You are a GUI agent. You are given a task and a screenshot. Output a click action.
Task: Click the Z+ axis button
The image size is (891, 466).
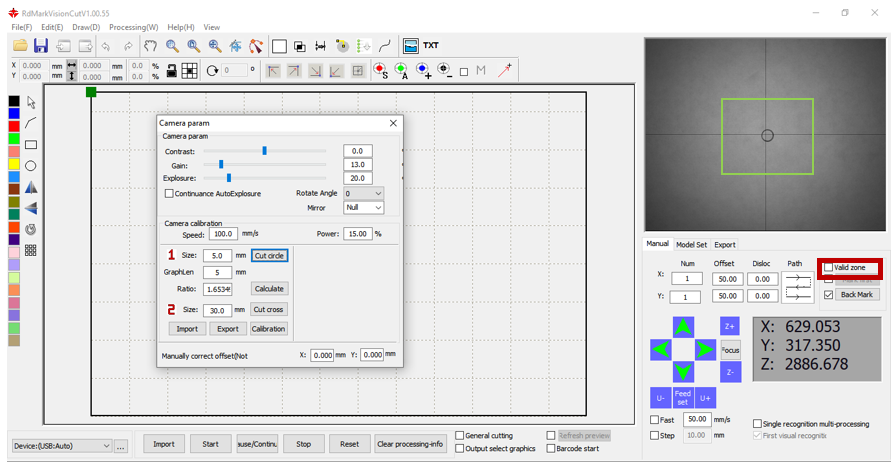pos(730,326)
